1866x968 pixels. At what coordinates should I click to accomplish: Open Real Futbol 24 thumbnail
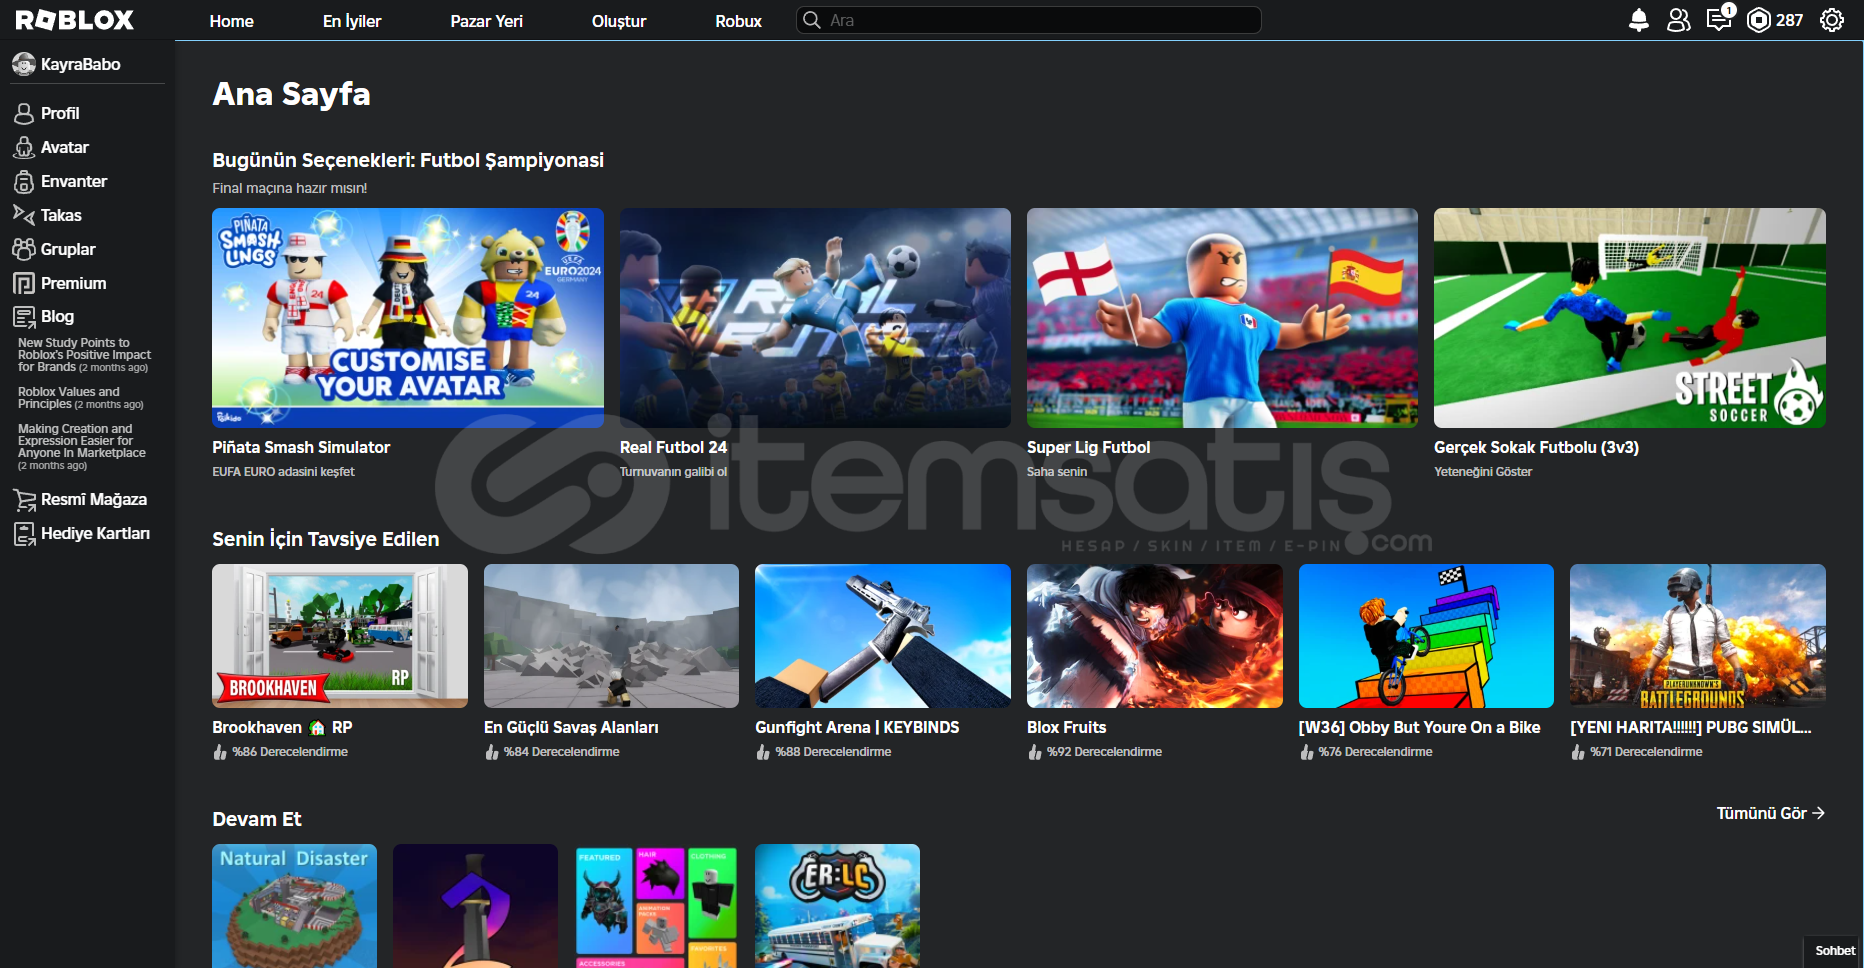pos(815,318)
